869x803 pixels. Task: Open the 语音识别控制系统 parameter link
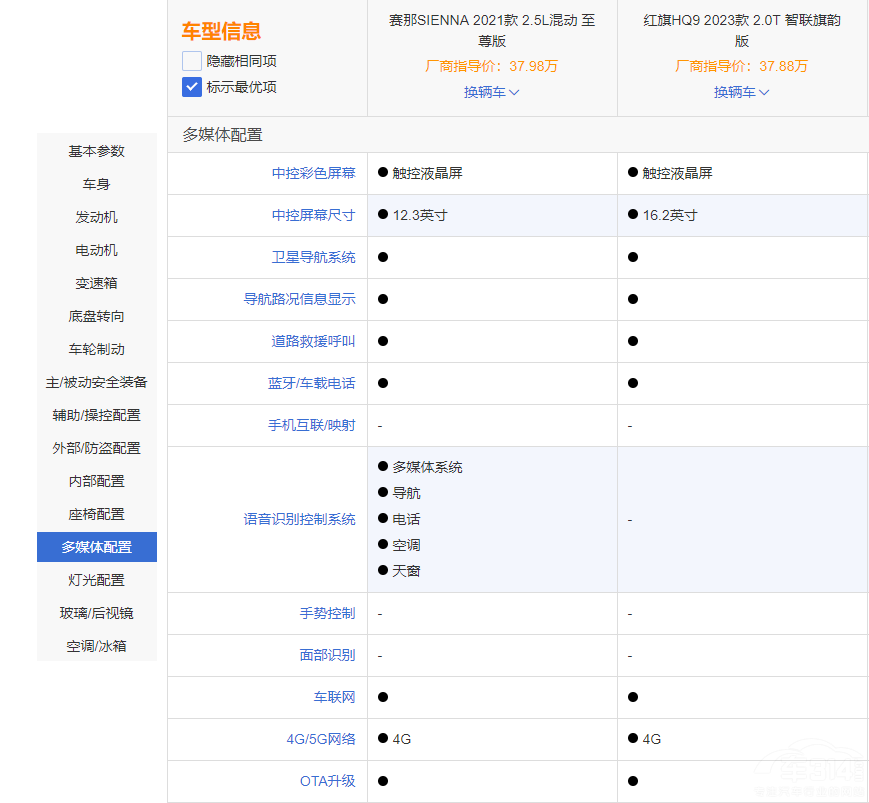[299, 519]
